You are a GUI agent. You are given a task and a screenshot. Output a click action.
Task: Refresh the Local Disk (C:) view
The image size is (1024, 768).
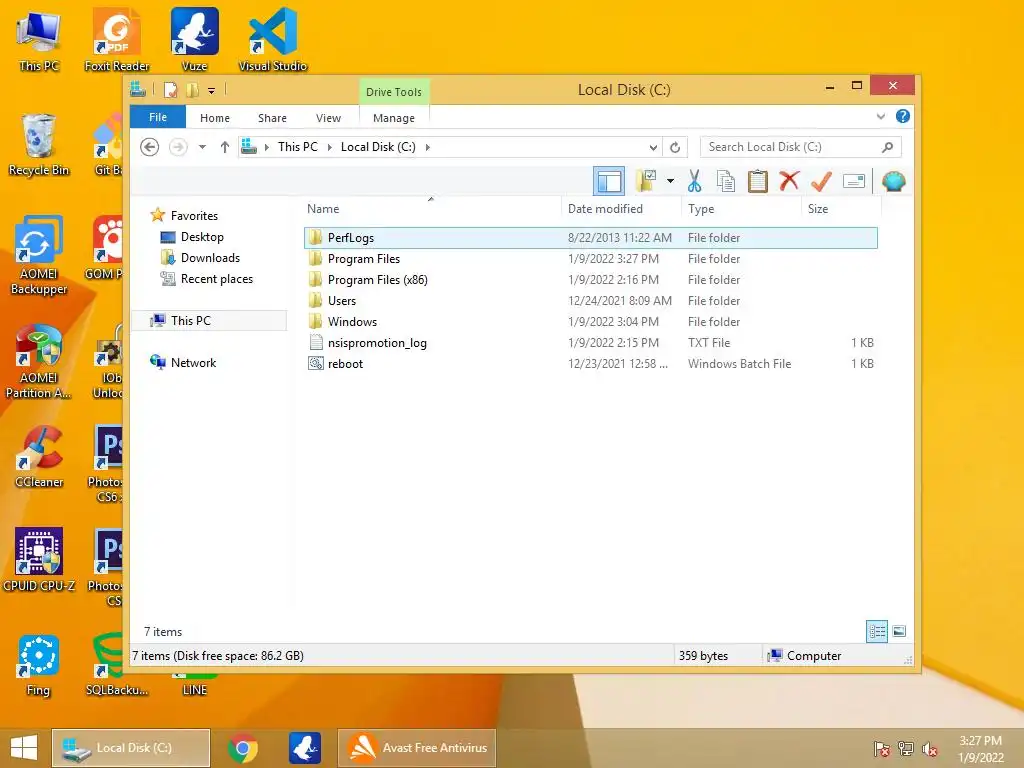(x=675, y=147)
